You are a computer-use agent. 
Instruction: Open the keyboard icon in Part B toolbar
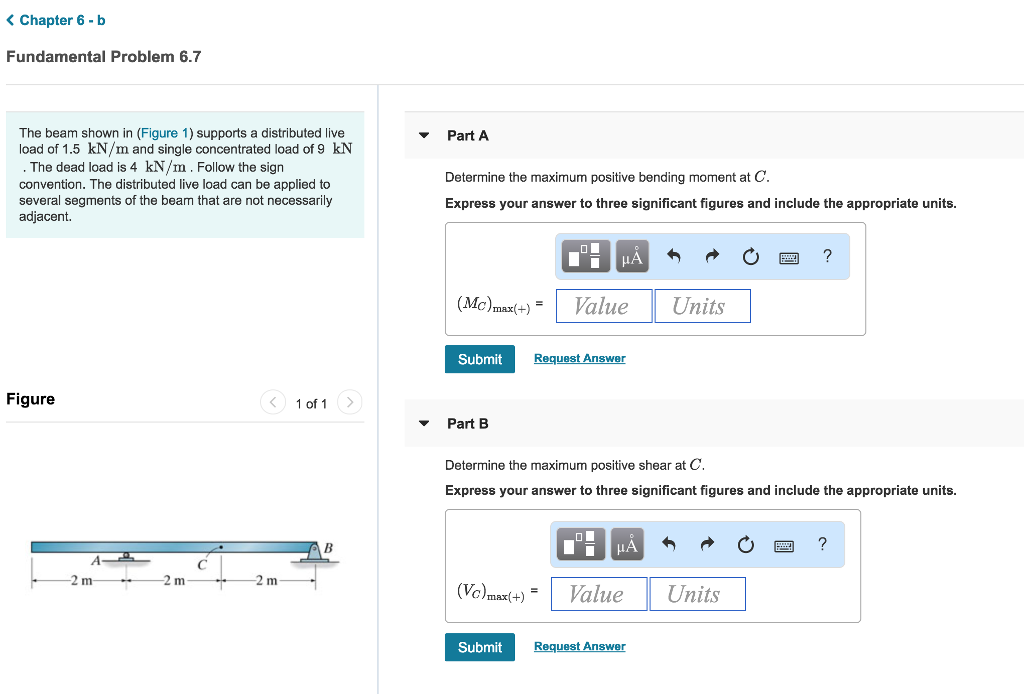pyautogui.click(x=784, y=544)
